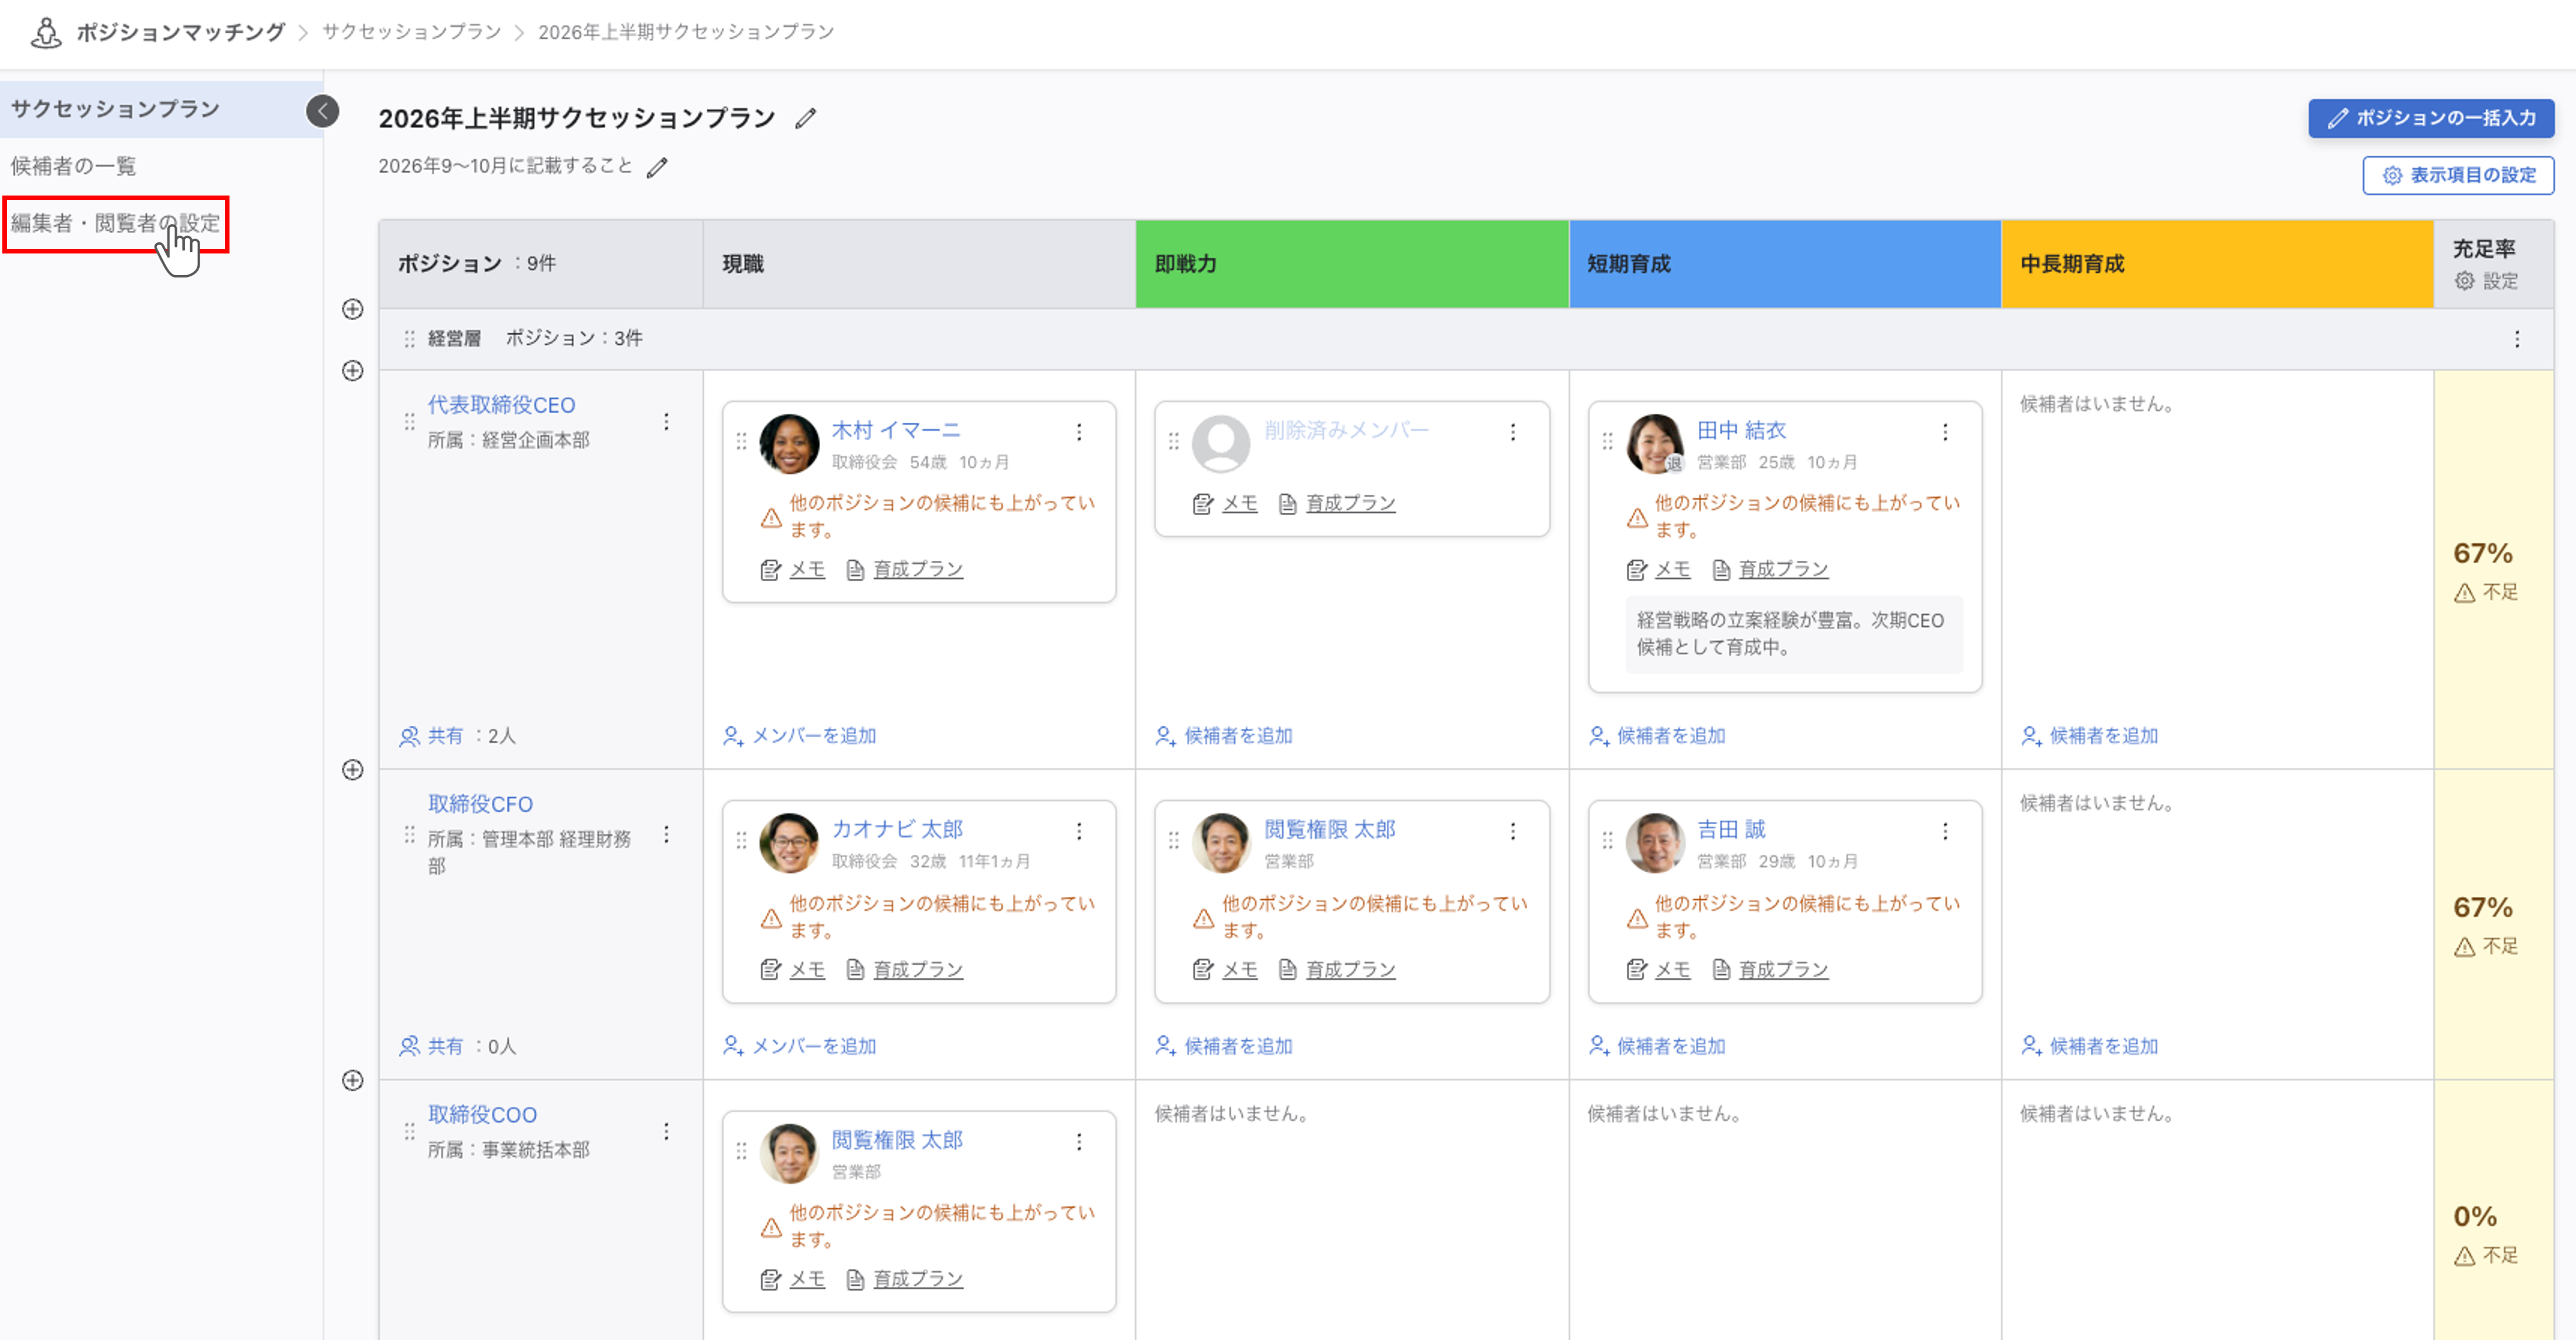2576x1340 pixels.
Task: Edit the plan title pencil icon
Action: pos(805,119)
